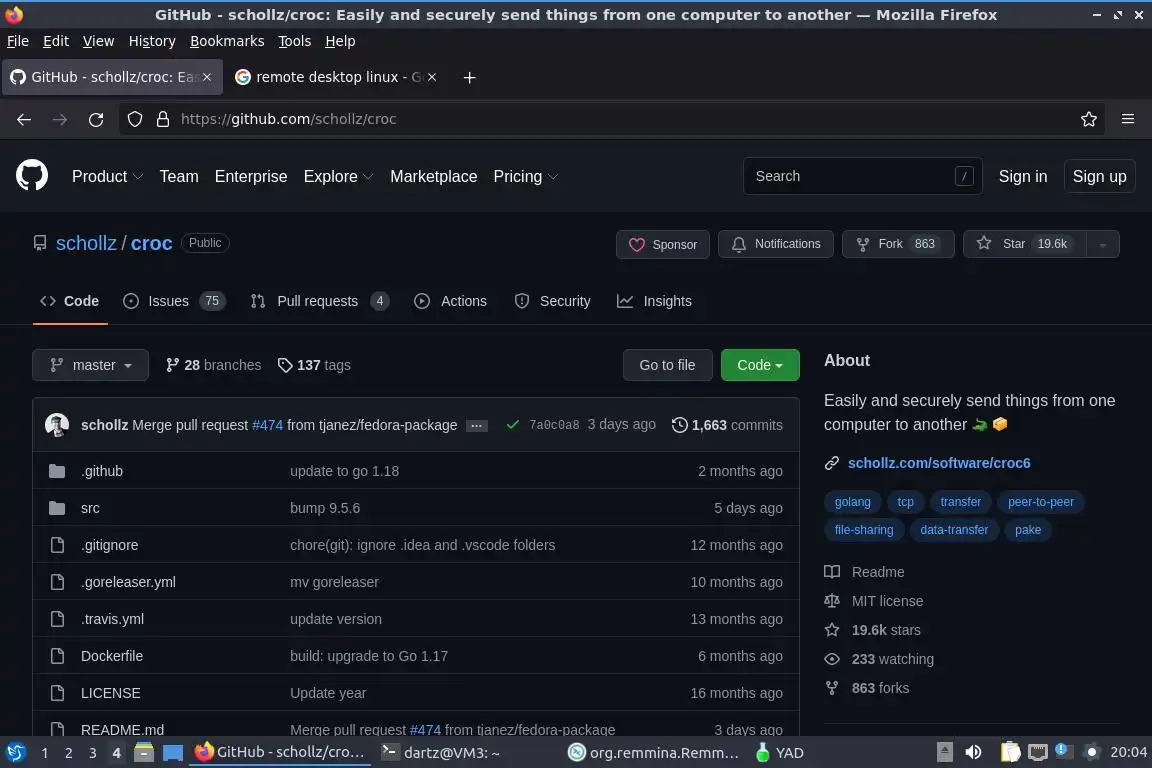
Task: Open the Team page
Action: click(x=179, y=176)
